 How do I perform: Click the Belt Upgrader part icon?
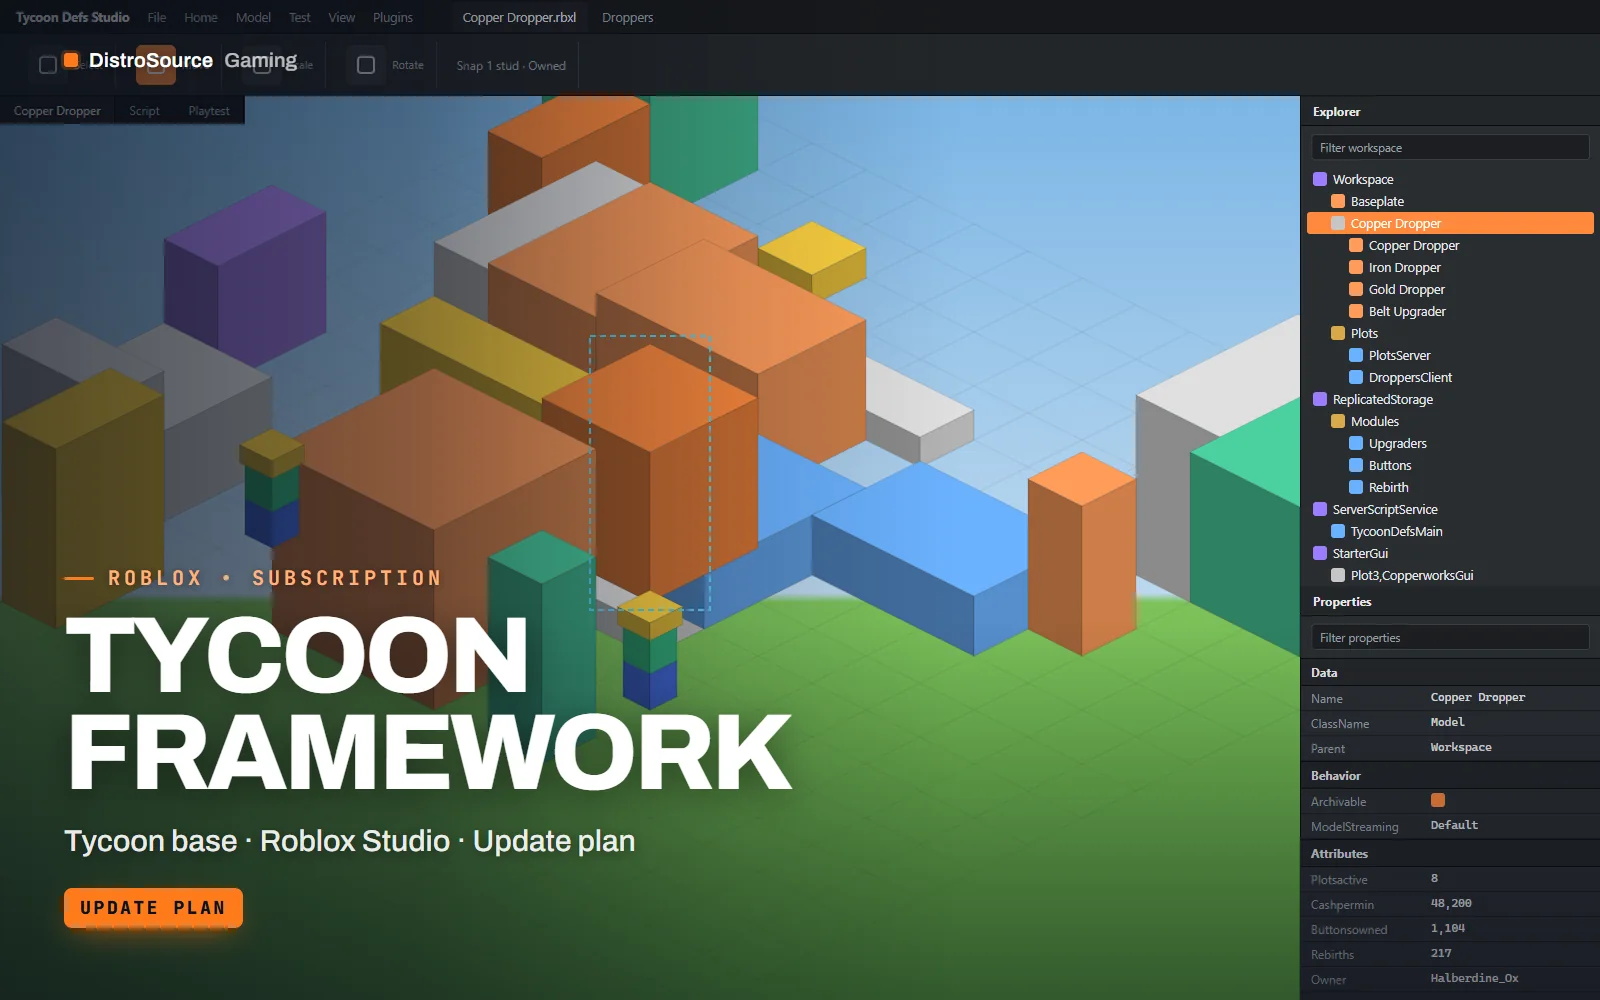pos(1356,311)
